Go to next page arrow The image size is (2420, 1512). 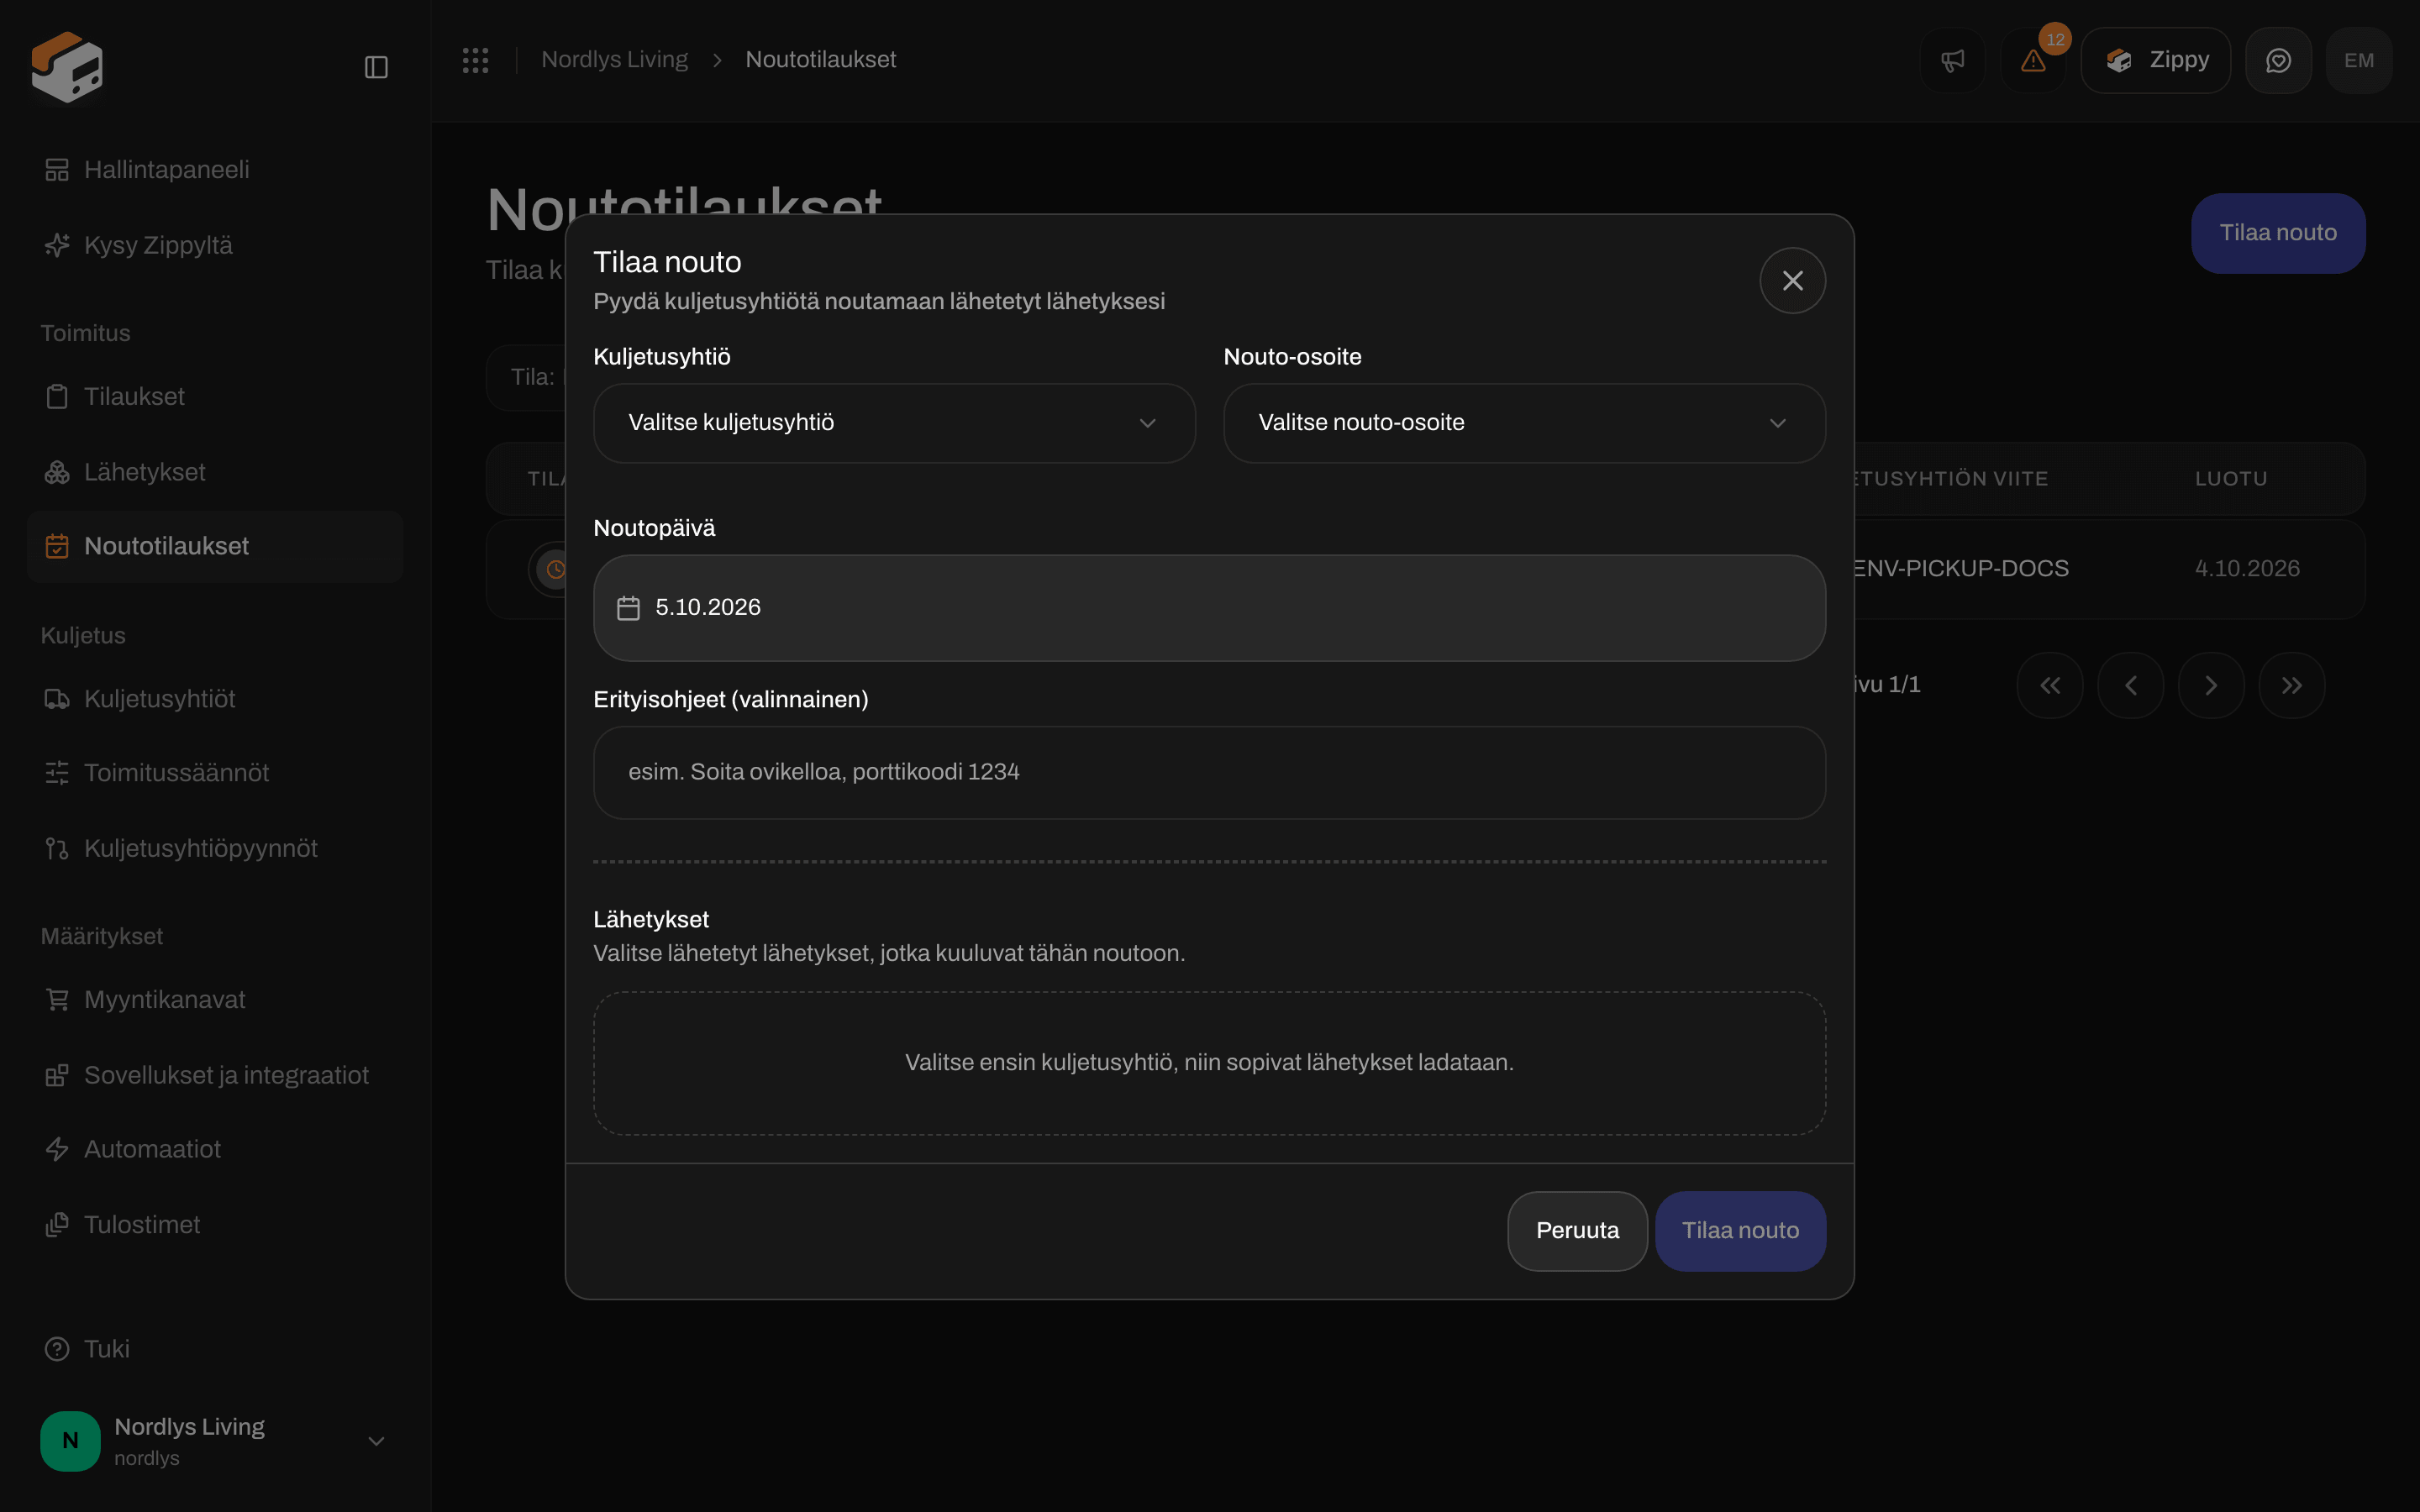(2211, 685)
